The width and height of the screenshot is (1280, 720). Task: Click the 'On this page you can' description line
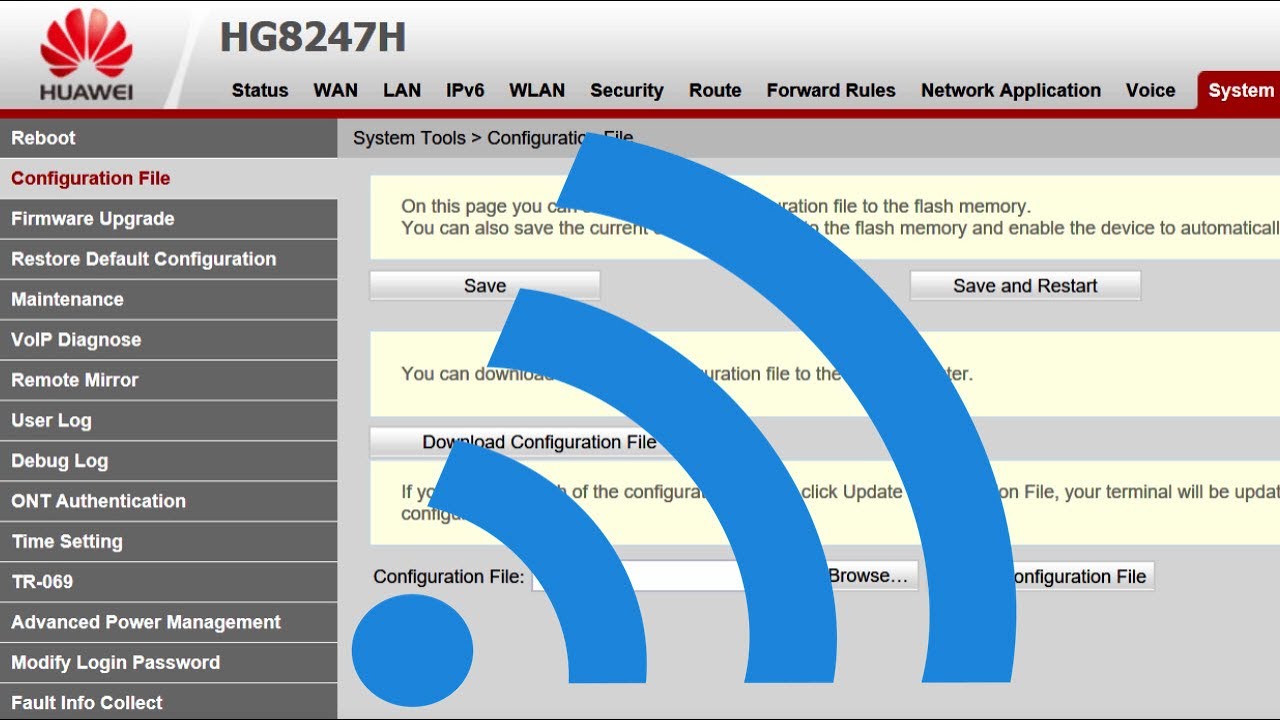click(715, 207)
